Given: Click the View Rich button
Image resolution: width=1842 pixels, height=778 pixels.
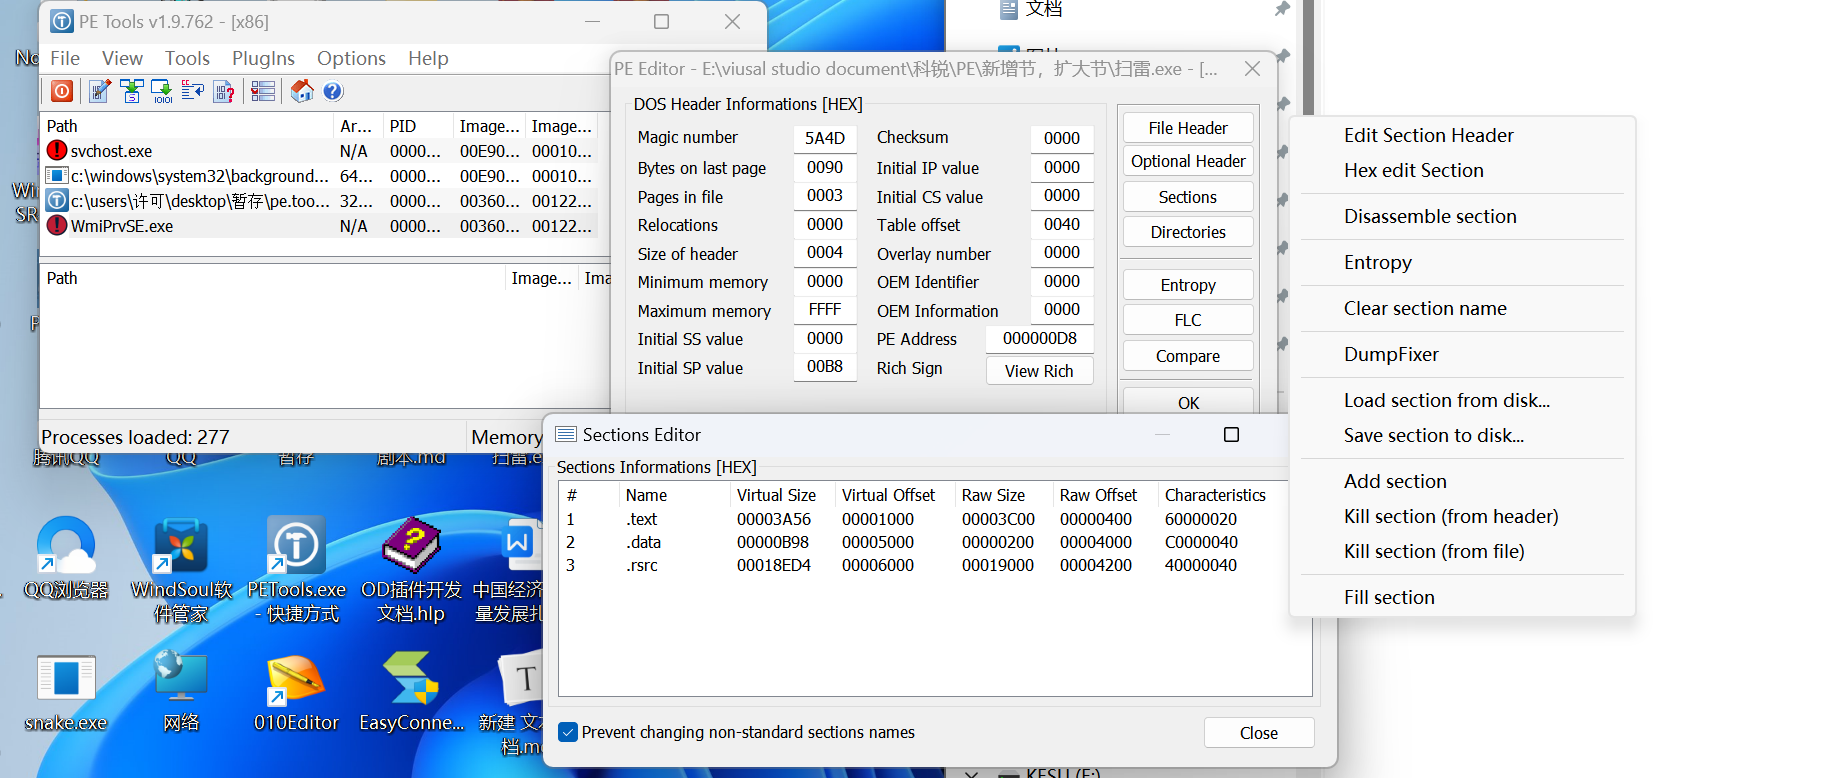Looking at the screenshot, I should tap(1039, 371).
